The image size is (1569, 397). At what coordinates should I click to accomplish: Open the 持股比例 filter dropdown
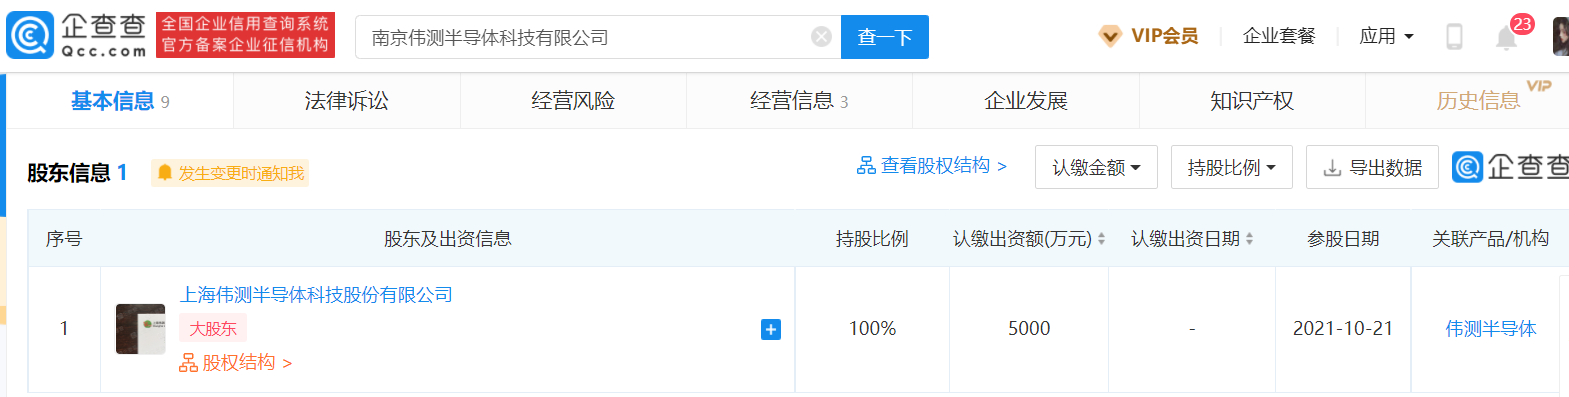click(x=1232, y=167)
